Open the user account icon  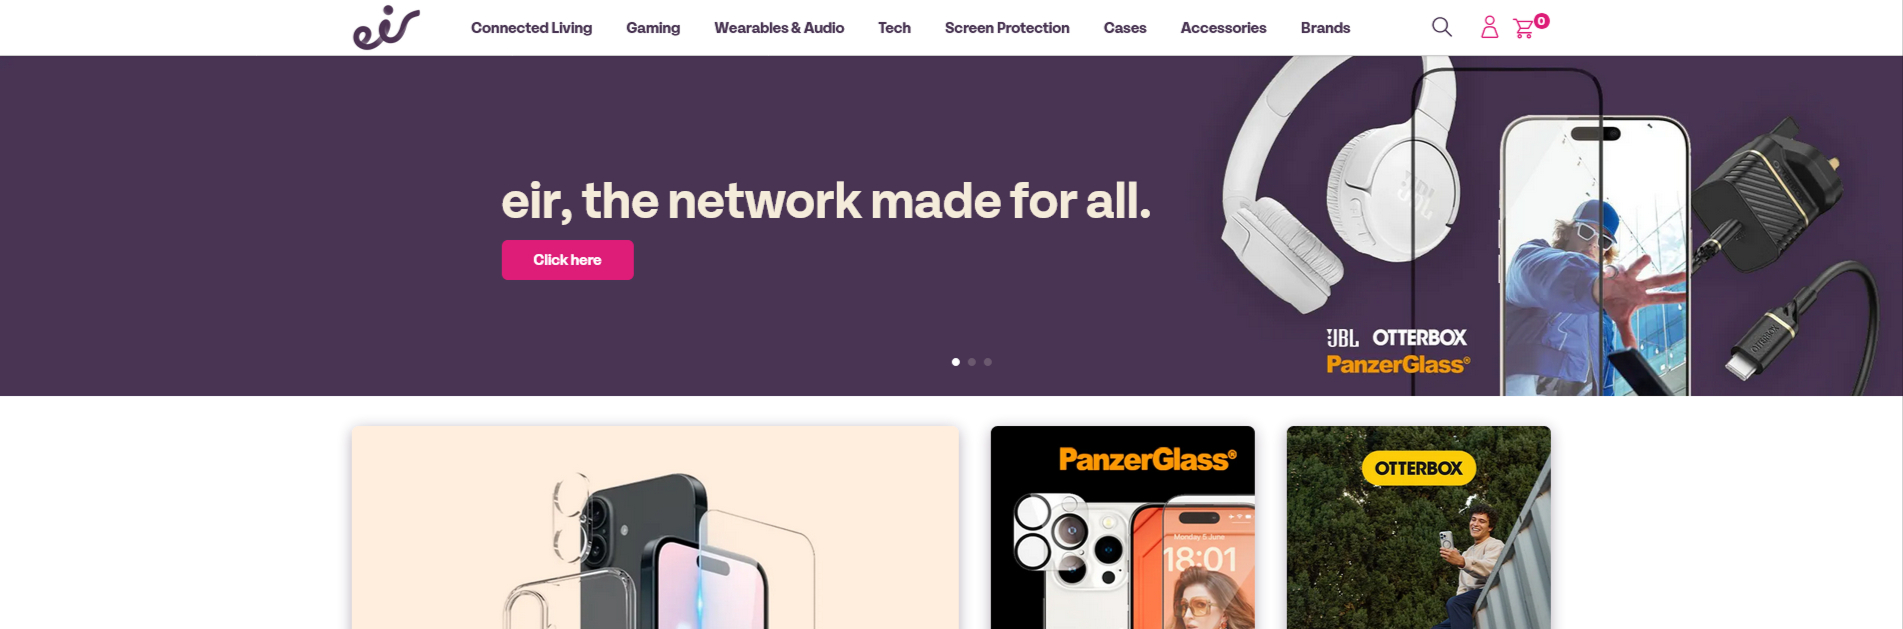(1489, 27)
